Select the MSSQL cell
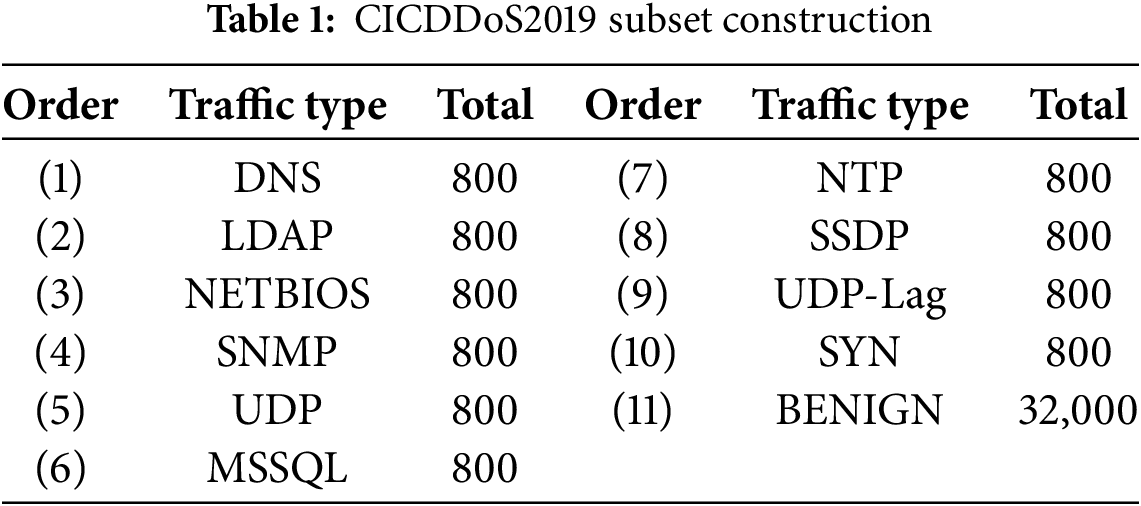Viewport: 1141px width, 506px height. 277,467
